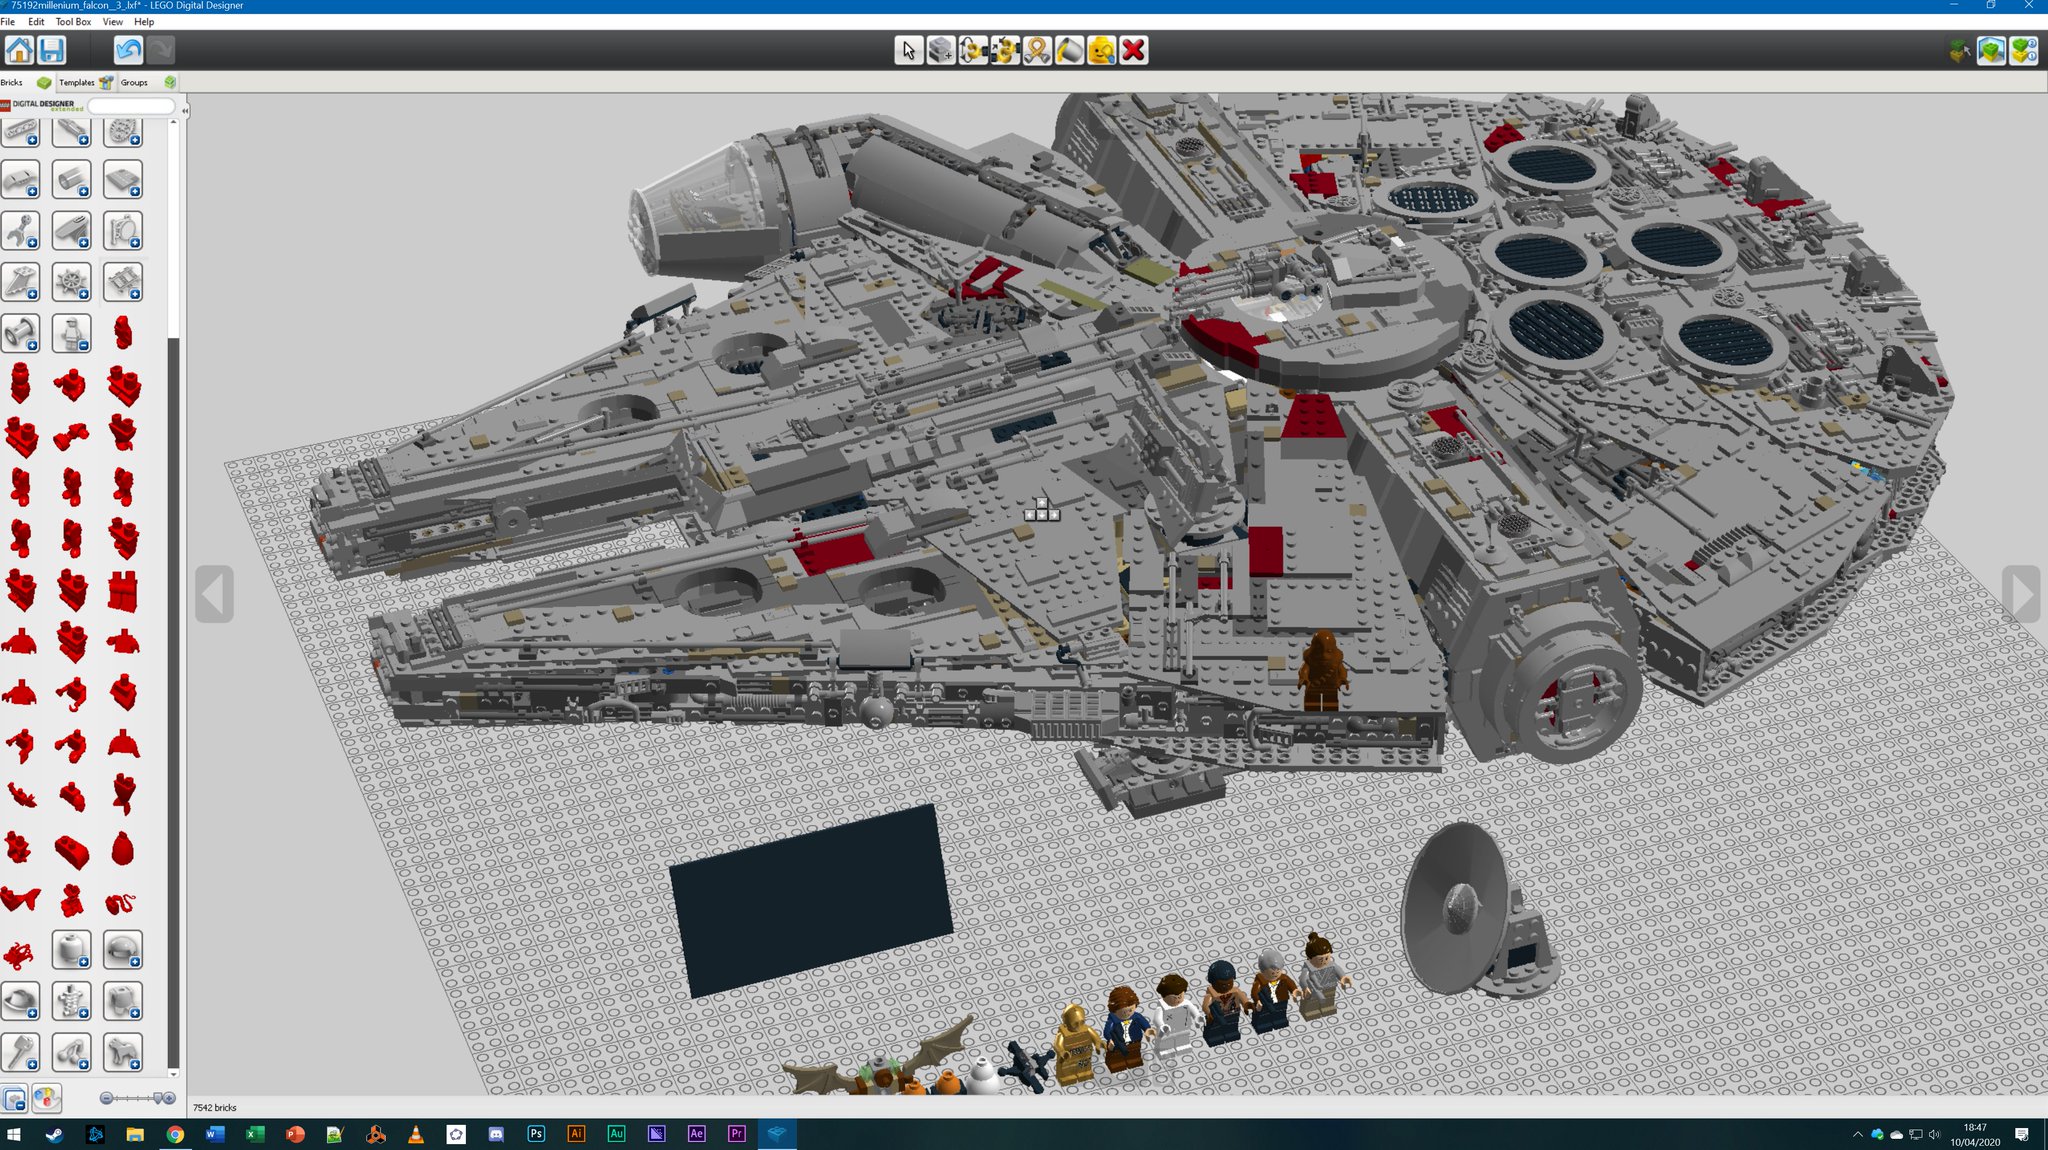This screenshot has width=2048, height=1150.
Task: Open Steam from the taskbar
Action: point(54,1134)
